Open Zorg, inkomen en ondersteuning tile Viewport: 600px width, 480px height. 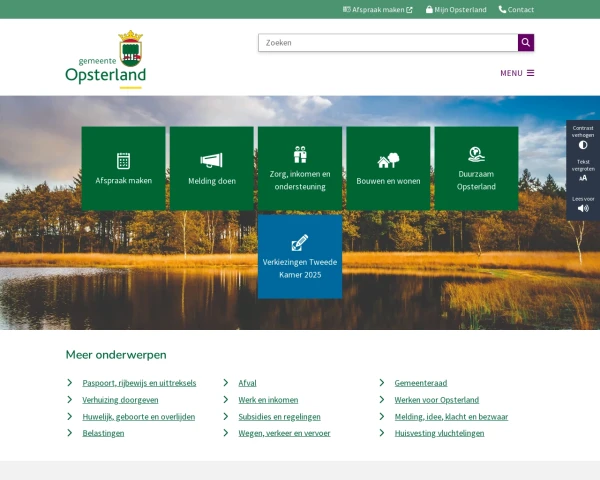point(300,168)
